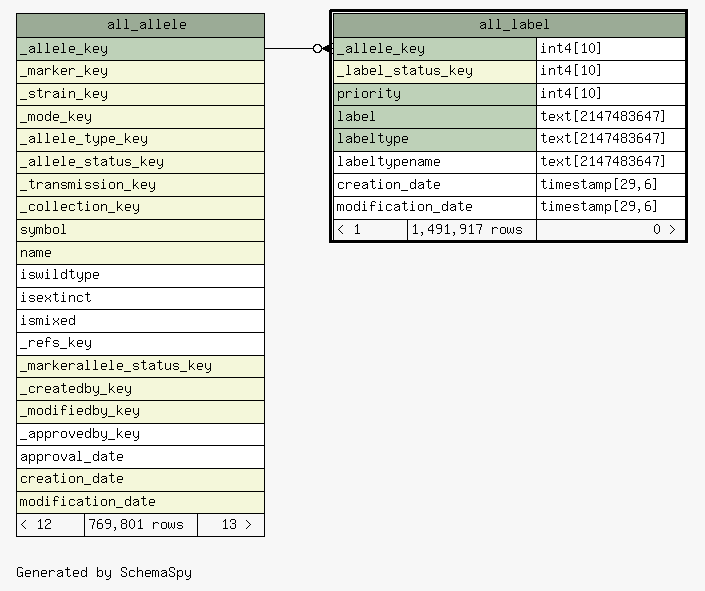Select _label_status_key column in all_label
Screen dimensions: 705x591
[435, 71]
